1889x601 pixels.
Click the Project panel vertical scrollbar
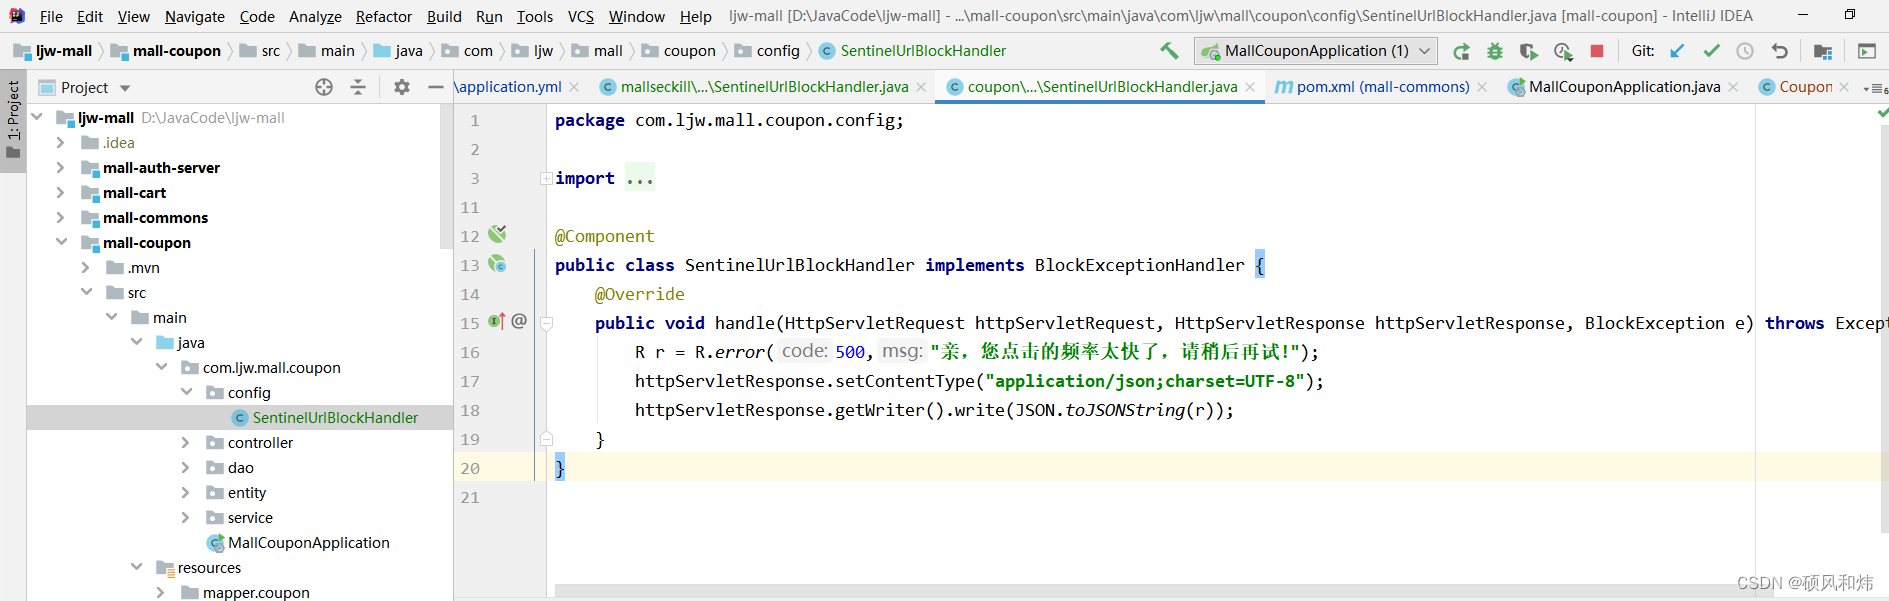pos(446,177)
